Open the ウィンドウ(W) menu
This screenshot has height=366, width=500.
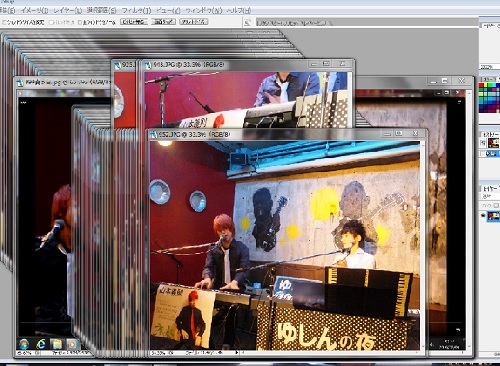(203, 10)
